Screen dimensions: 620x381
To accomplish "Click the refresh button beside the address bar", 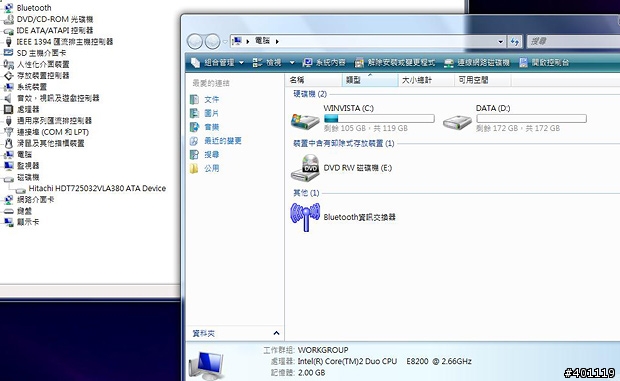I will tap(515, 41).
